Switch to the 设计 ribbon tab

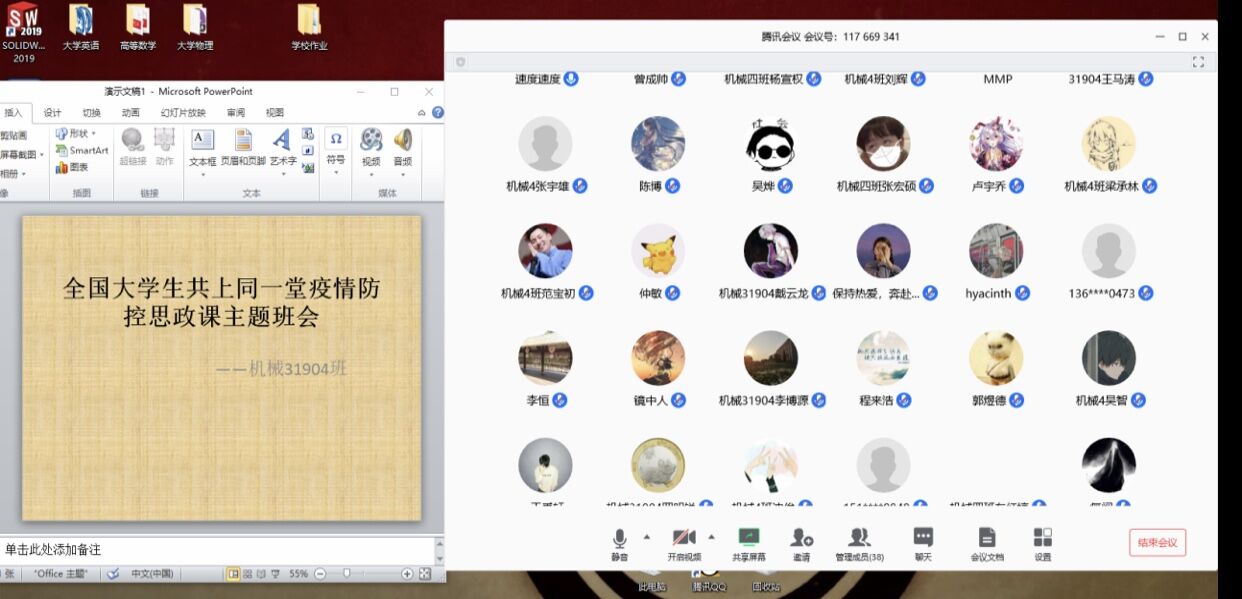[52, 113]
